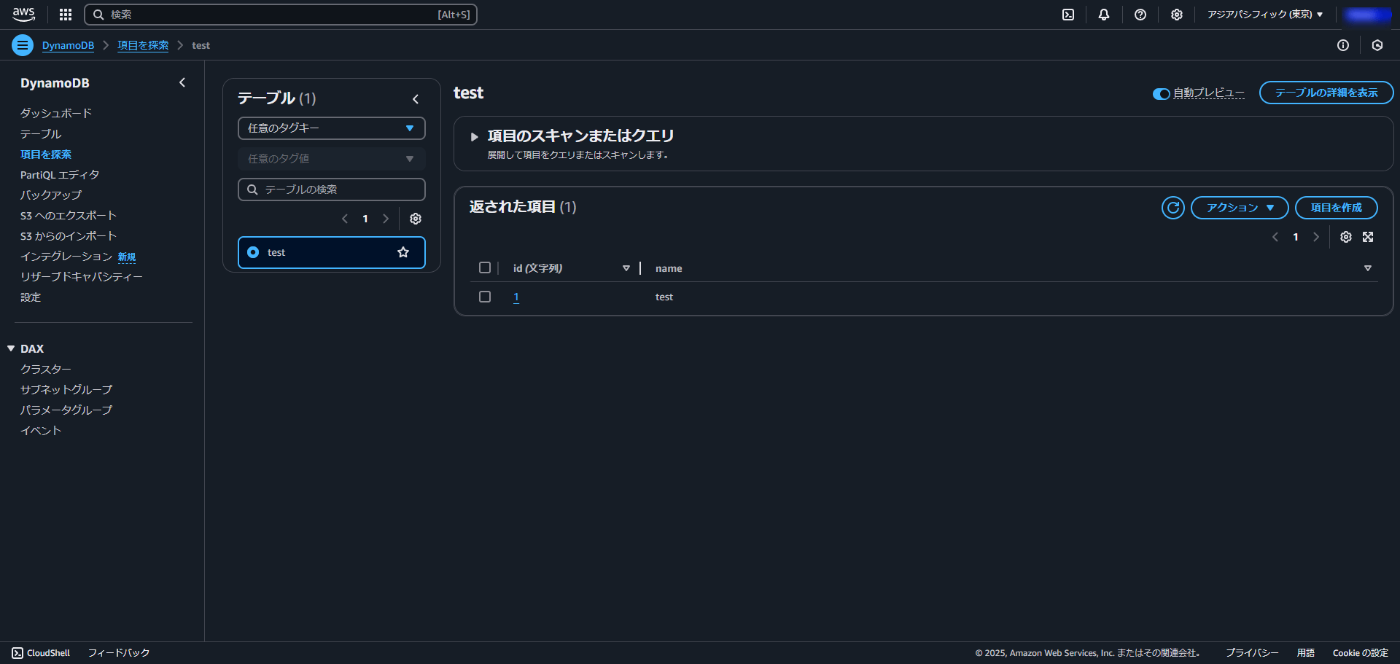Image resolution: width=1400 pixels, height=664 pixels.
Task: Open パラメータグループ under DAX
Action: (x=66, y=410)
